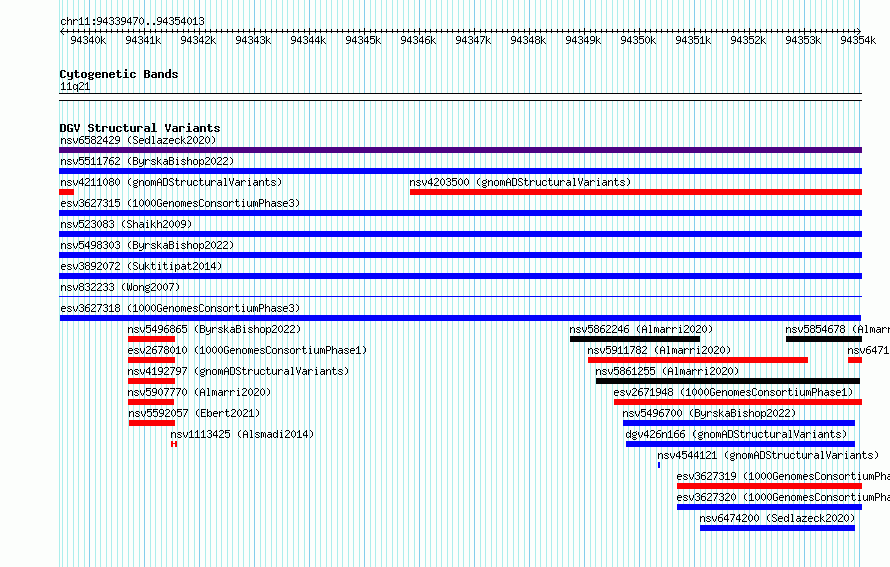Open esv3627320 variant label
This screenshot has width=890, height=567.
(783, 497)
